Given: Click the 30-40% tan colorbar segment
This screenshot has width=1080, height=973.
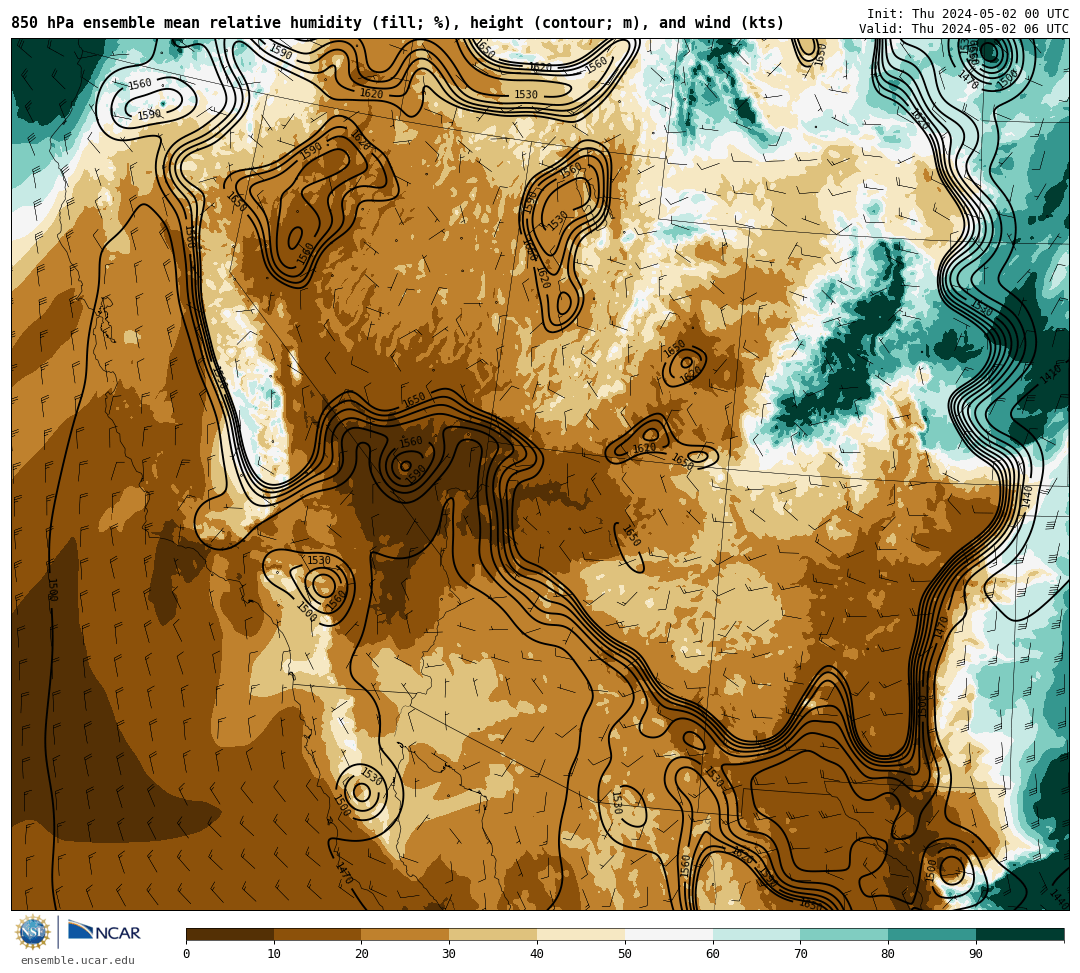Looking at the screenshot, I should pos(493,934).
